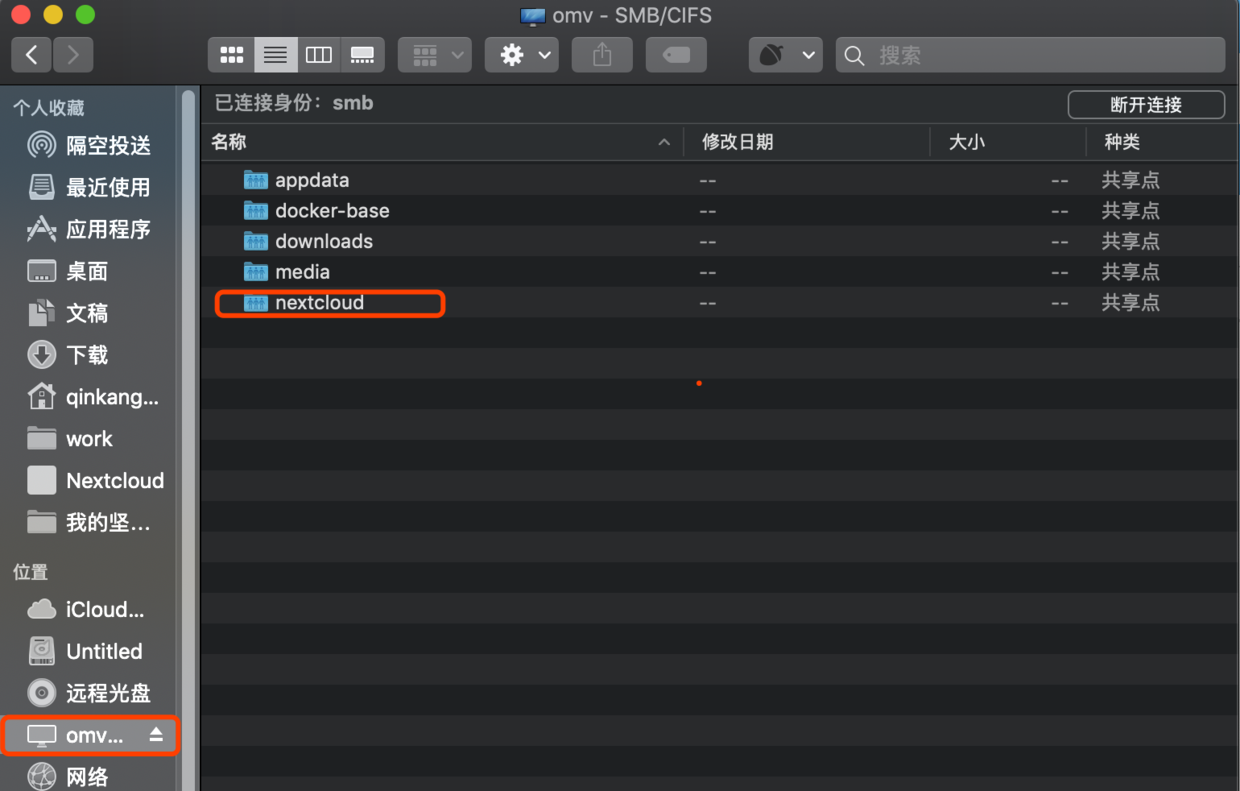Switch to column view
1240x791 pixels.
tap(319, 55)
